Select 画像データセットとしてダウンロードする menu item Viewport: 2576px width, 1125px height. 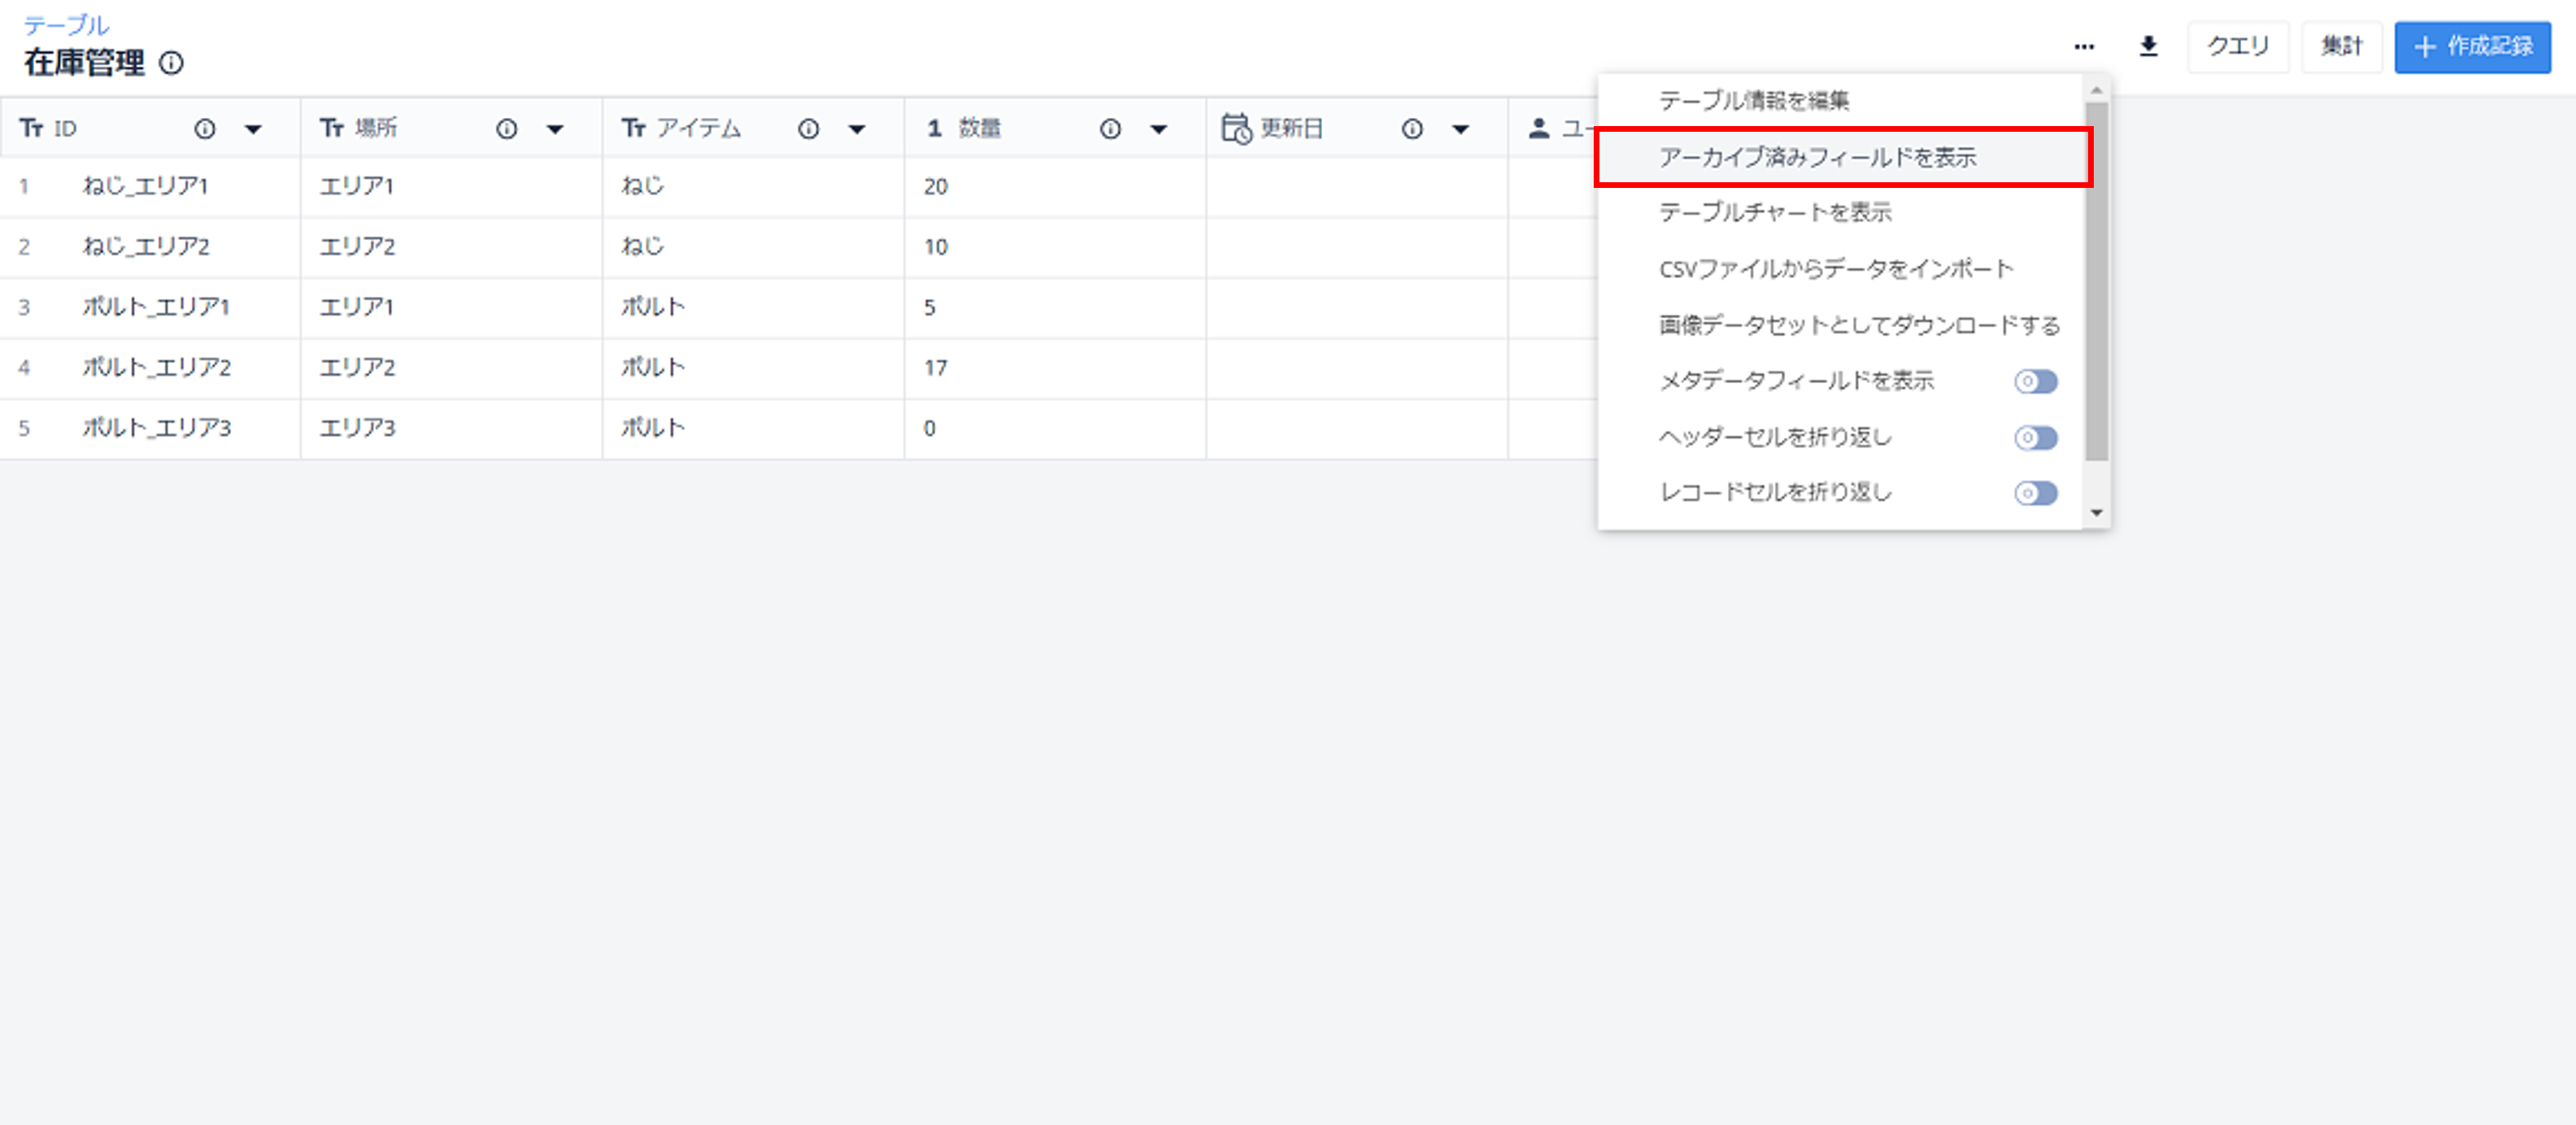(x=1841, y=325)
